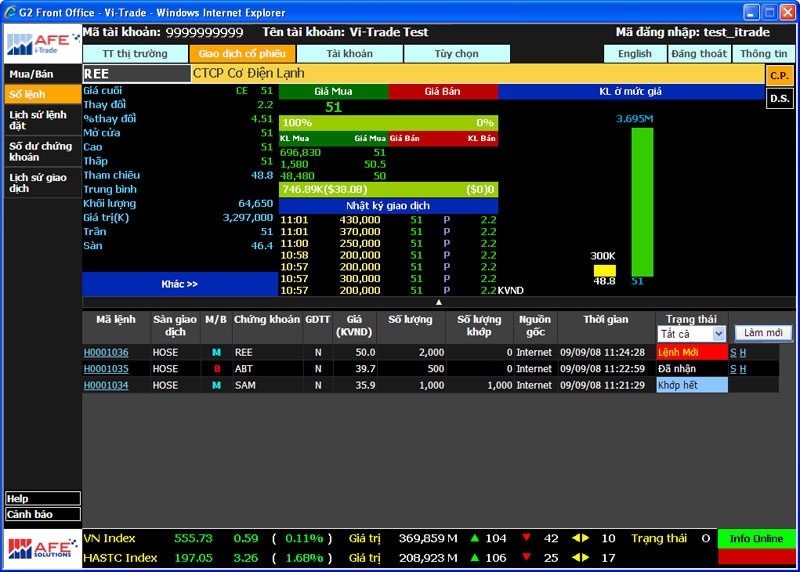Click the 11:00 250,000 trade log row
This screenshot has width=800, height=572.
tap(388, 243)
